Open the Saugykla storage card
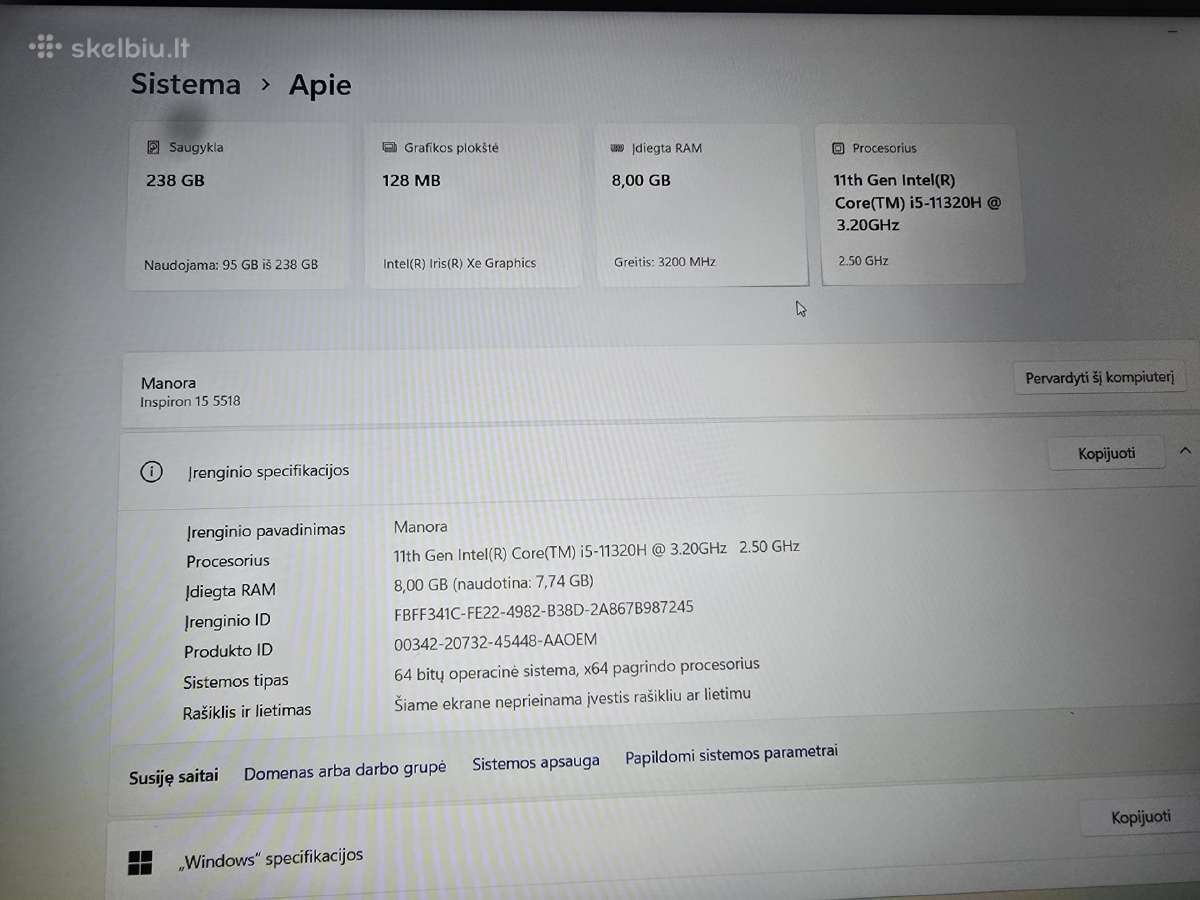Screen dimensions: 1200x900 (238, 206)
